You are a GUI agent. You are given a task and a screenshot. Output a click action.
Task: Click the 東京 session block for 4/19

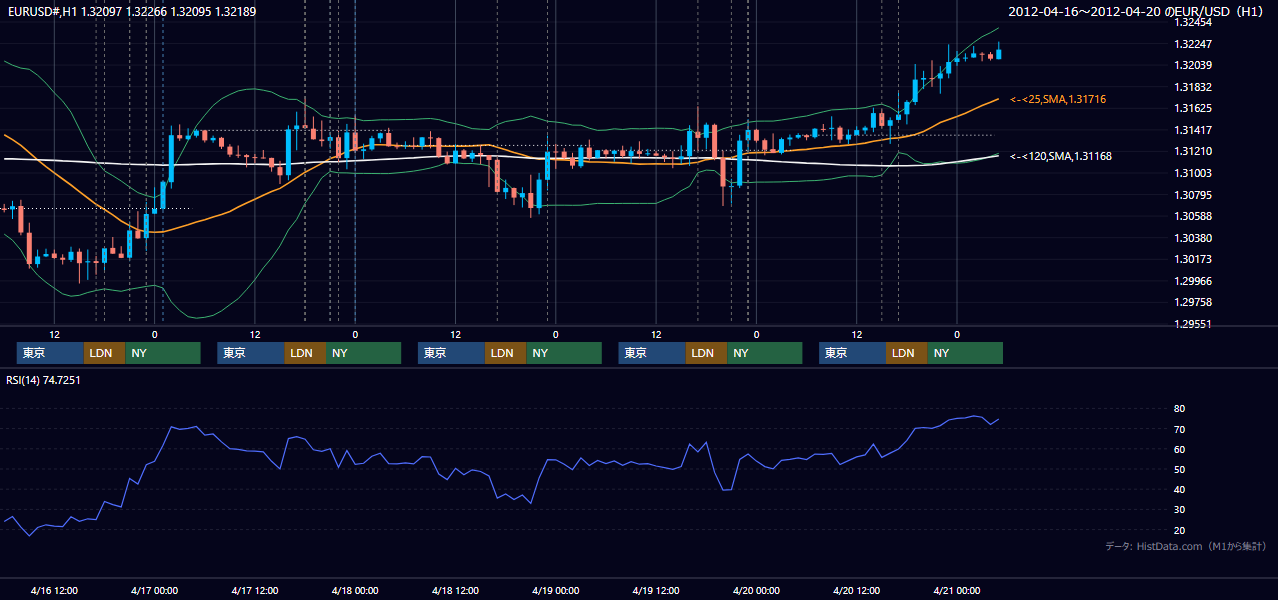(652, 353)
